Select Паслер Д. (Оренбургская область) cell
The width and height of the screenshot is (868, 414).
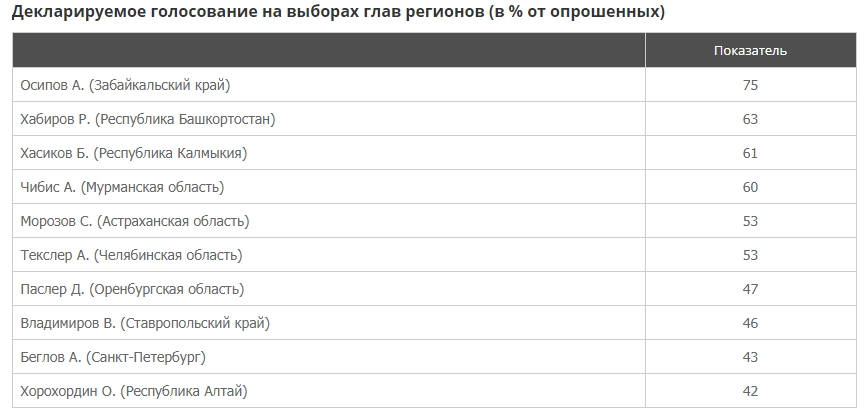[132, 289]
